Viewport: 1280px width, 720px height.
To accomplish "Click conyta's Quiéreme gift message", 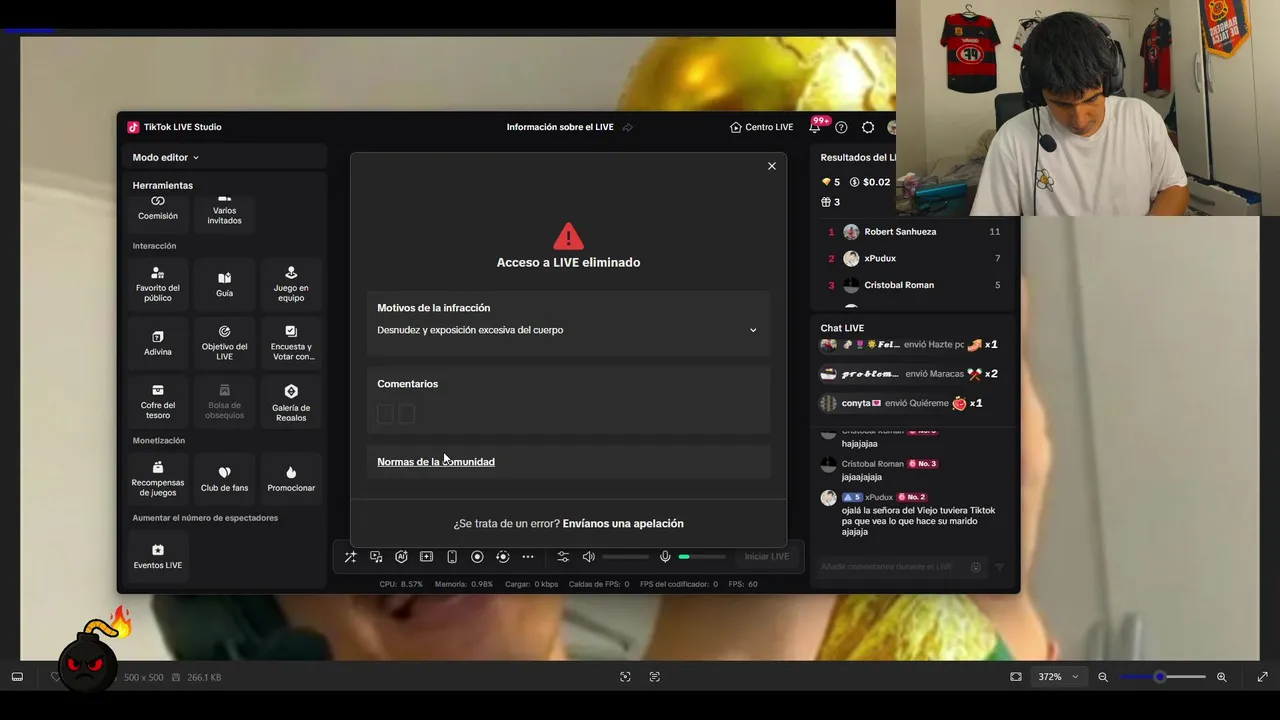I will pyautogui.click(x=903, y=403).
